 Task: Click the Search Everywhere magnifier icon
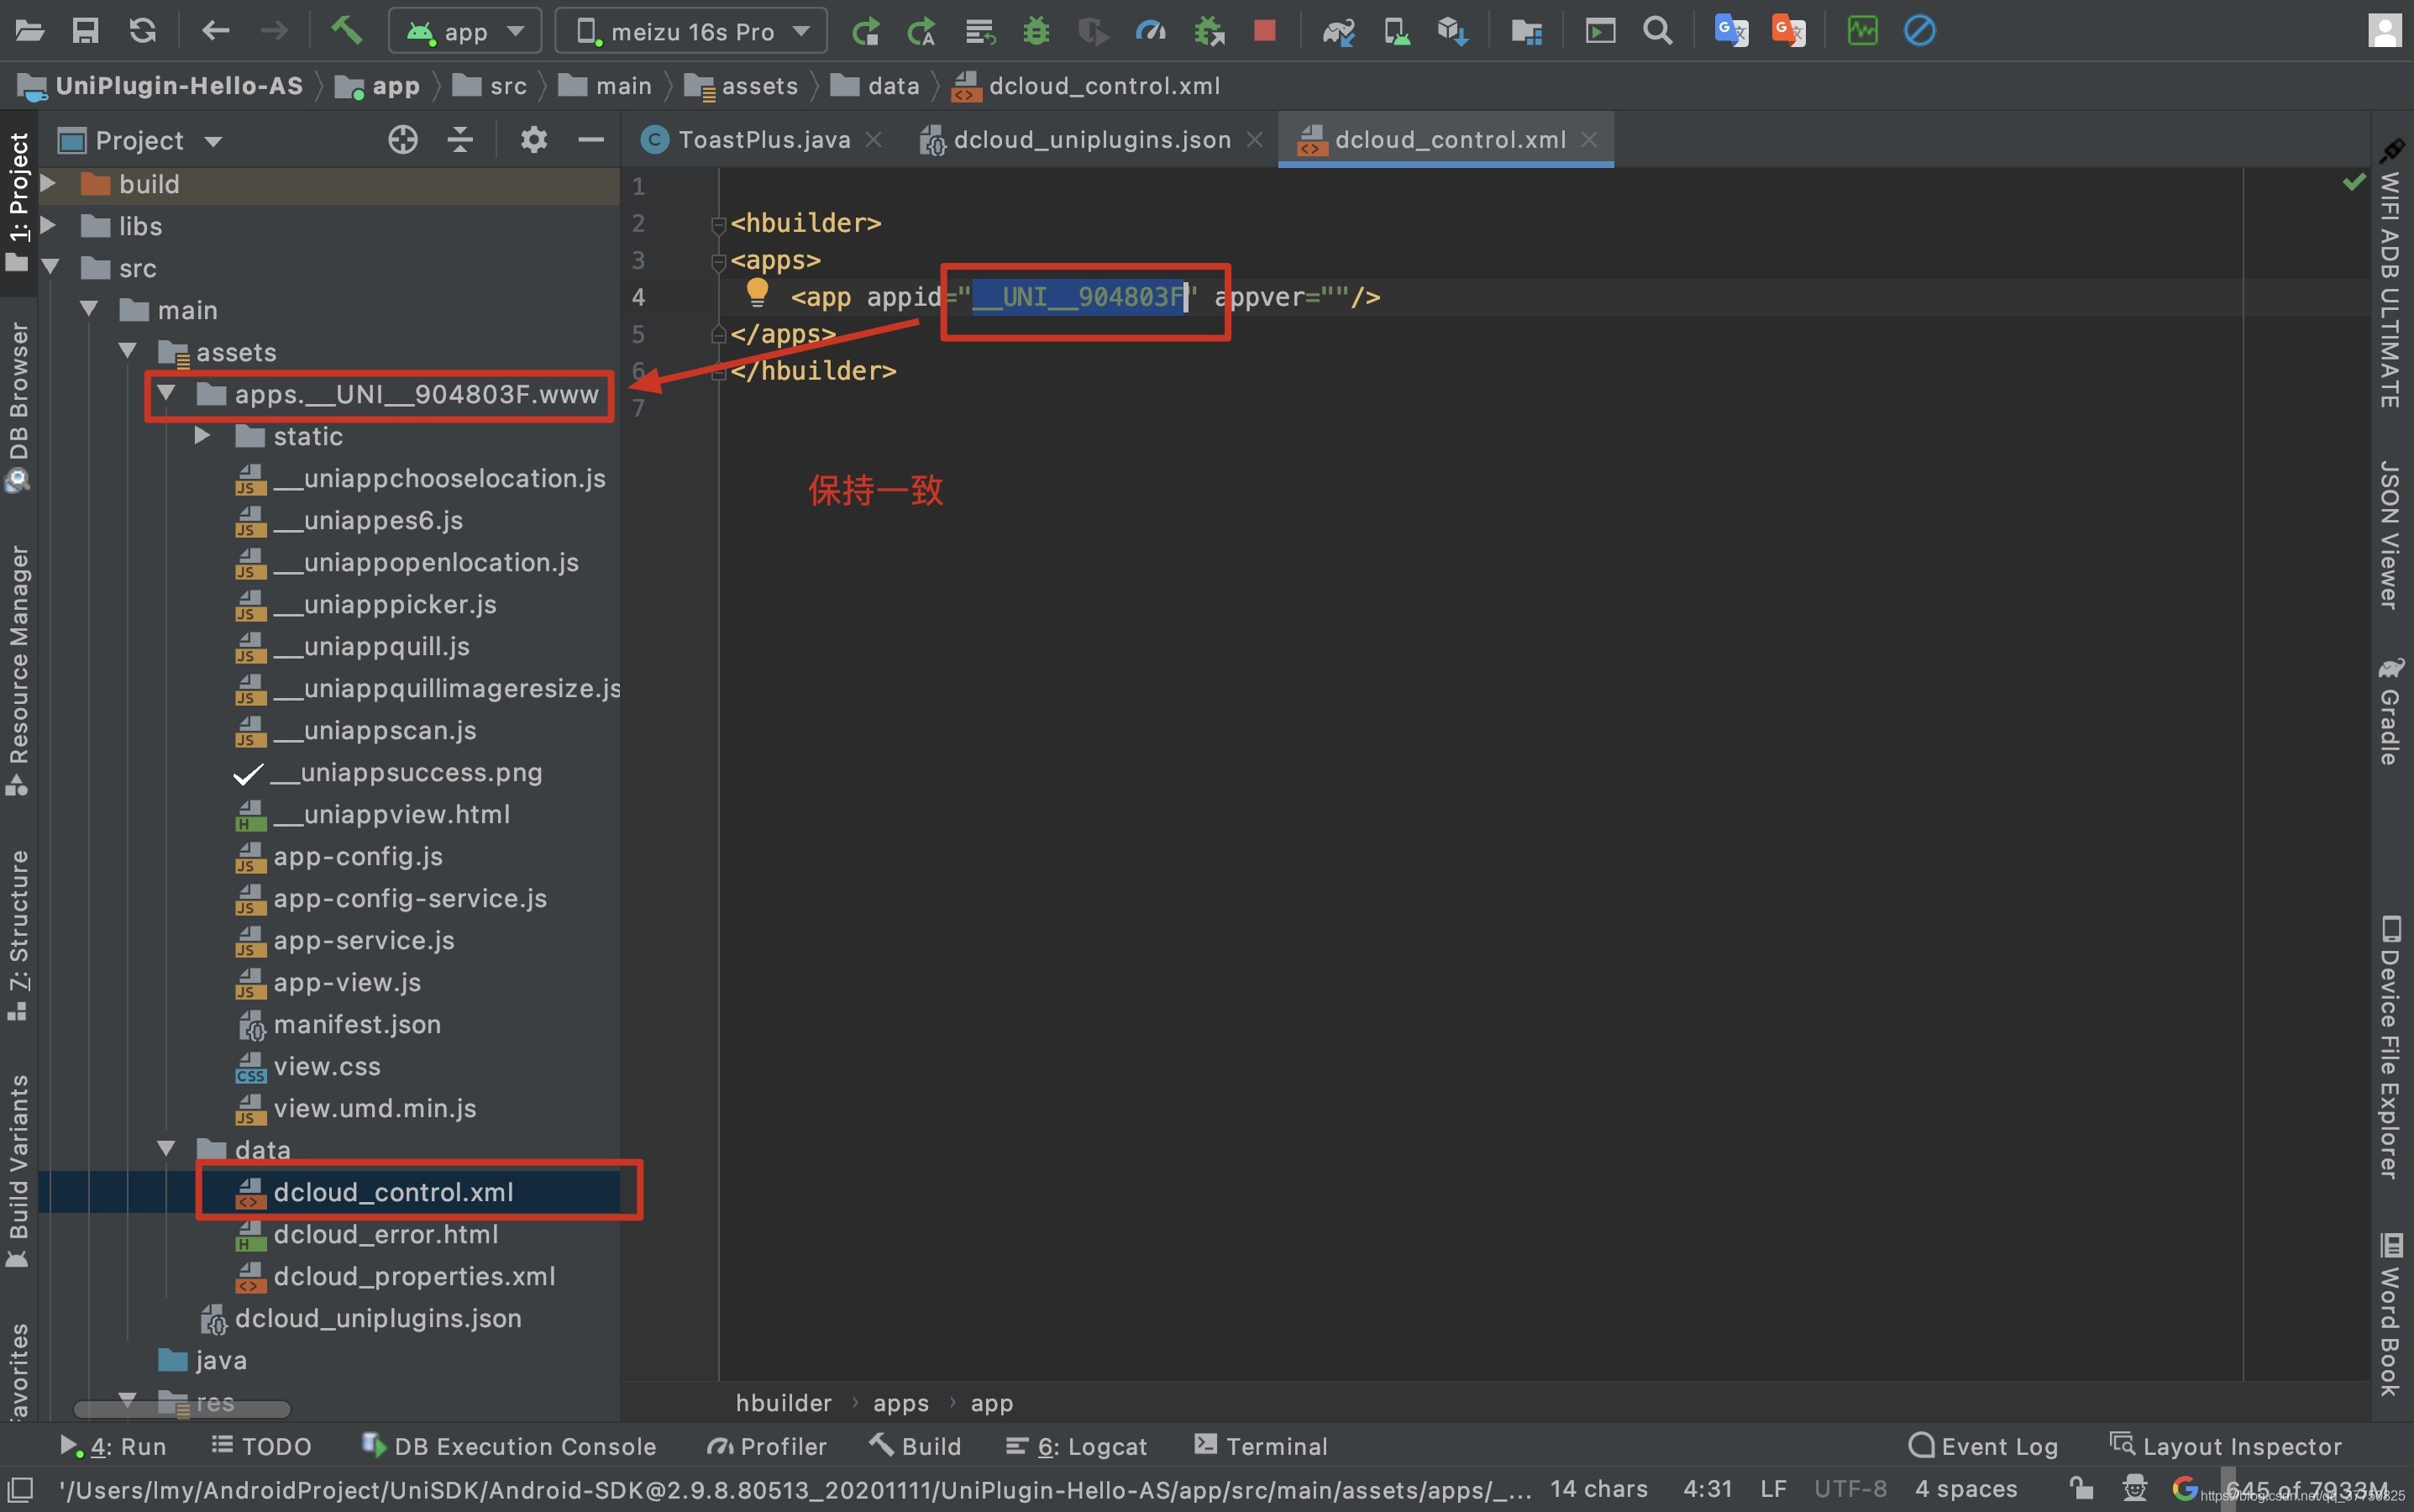pyautogui.click(x=1657, y=31)
